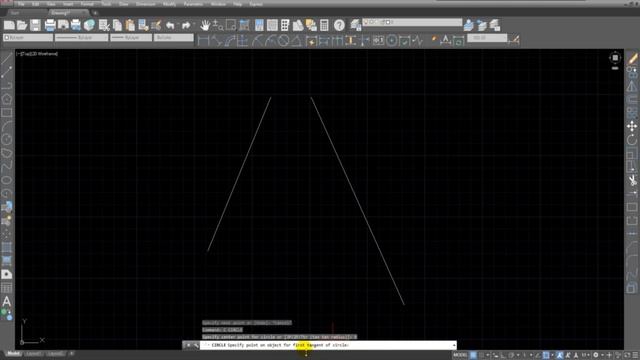Click the Zoom Window icon
The width and height of the screenshot is (640, 360).
[x=231, y=25]
